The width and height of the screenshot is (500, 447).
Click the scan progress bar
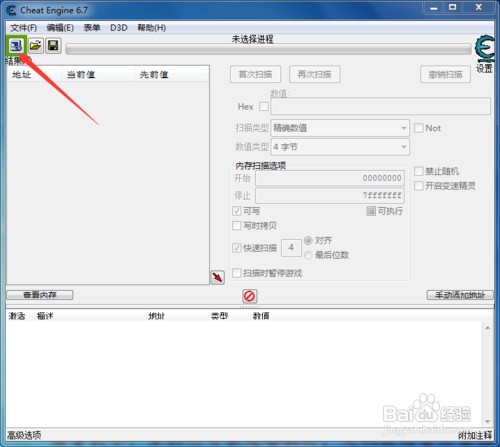coord(269,49)
